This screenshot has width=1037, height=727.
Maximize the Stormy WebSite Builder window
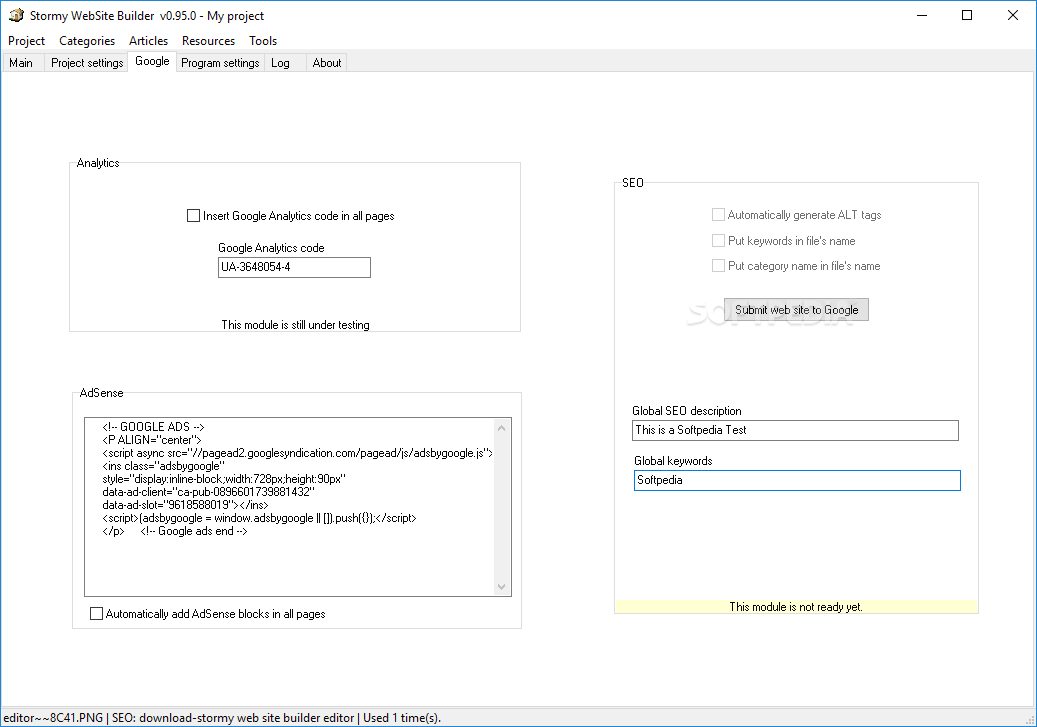[x=967, y=15]
